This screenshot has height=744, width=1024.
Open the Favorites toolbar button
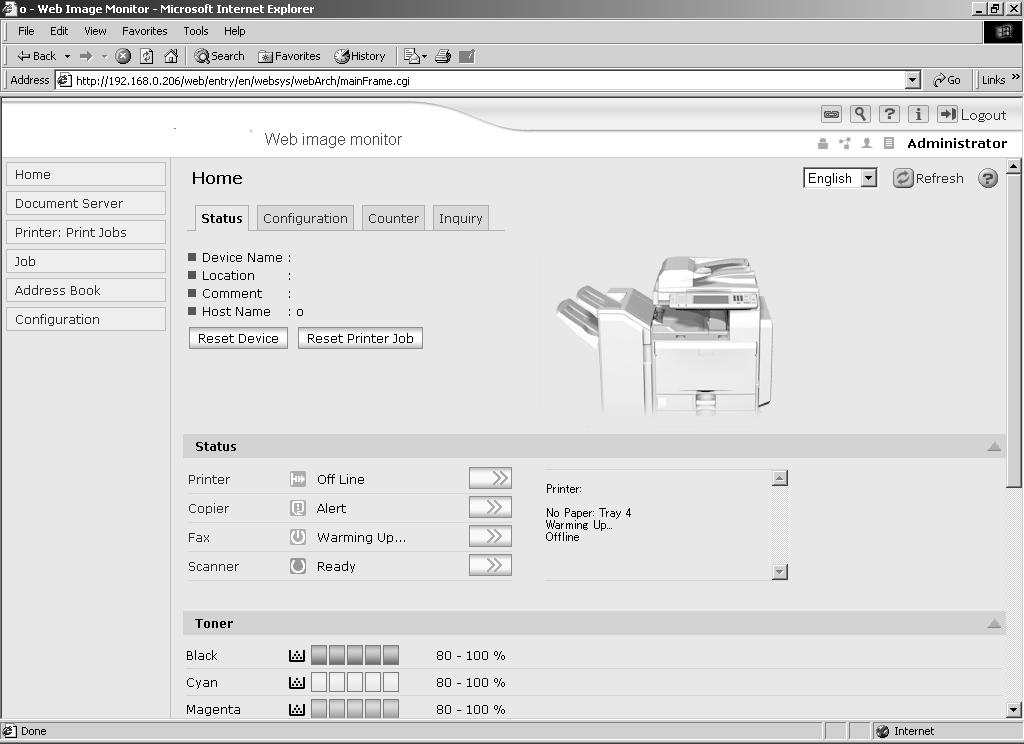pos(289,56)
